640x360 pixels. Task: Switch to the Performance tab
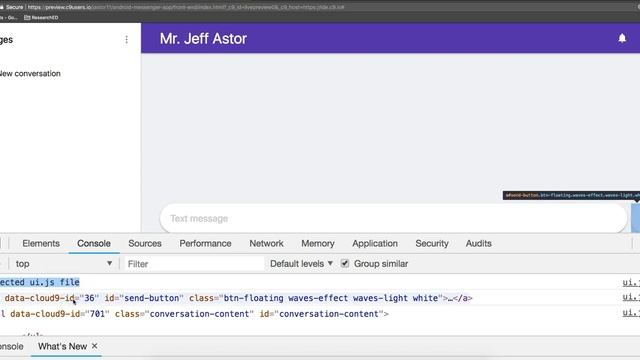click(205, 243)
